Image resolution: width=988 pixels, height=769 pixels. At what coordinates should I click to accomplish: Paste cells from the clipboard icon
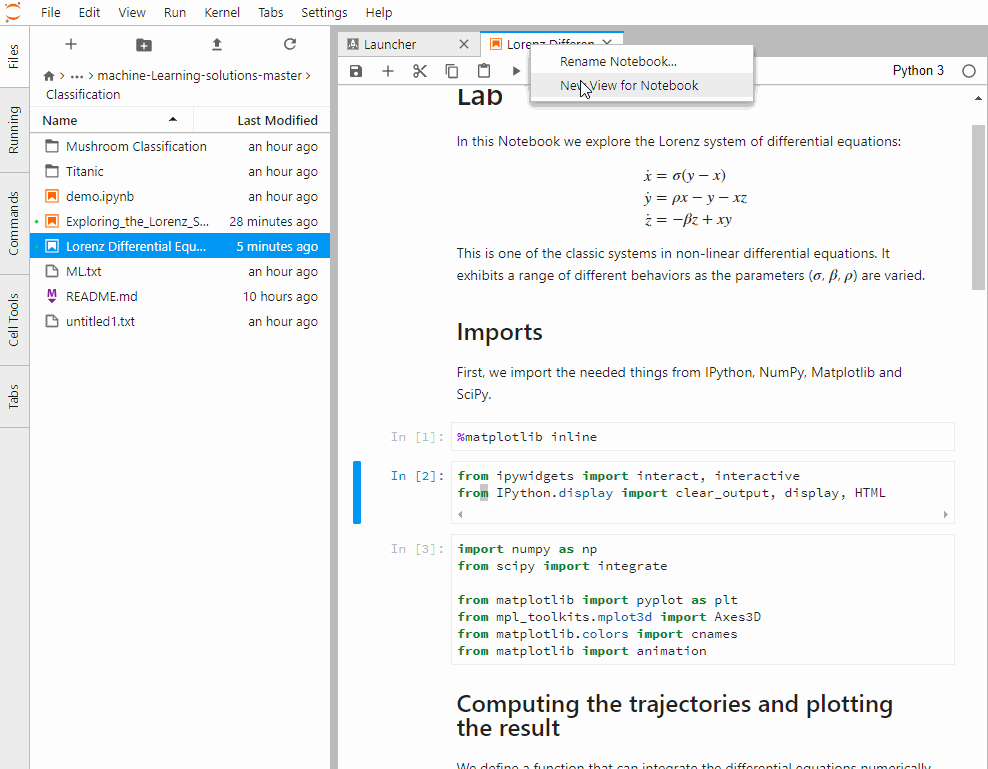point(483,70)
